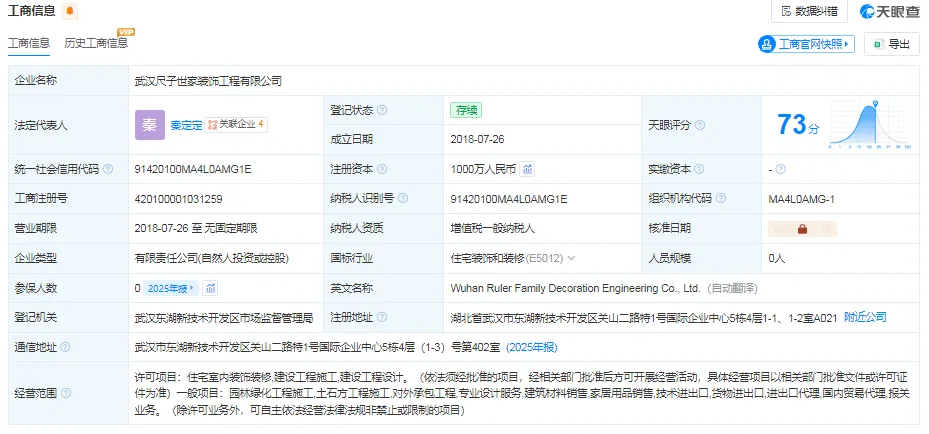This screenshot has height=434, width=929.
Task: Click the 天眼查 logo
Action: 889,11
